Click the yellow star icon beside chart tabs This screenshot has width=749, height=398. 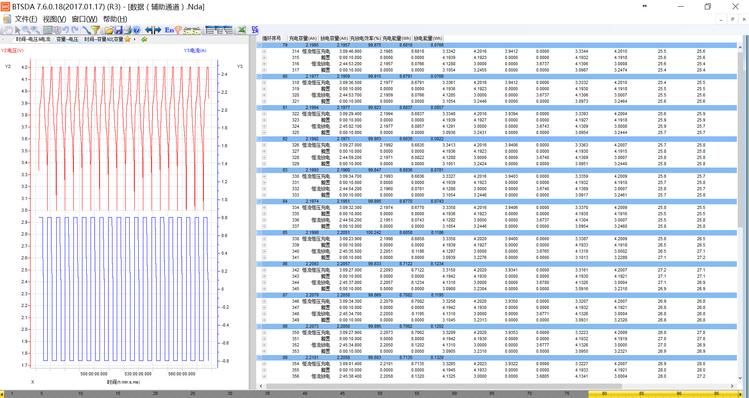click(x=128, y=39)
